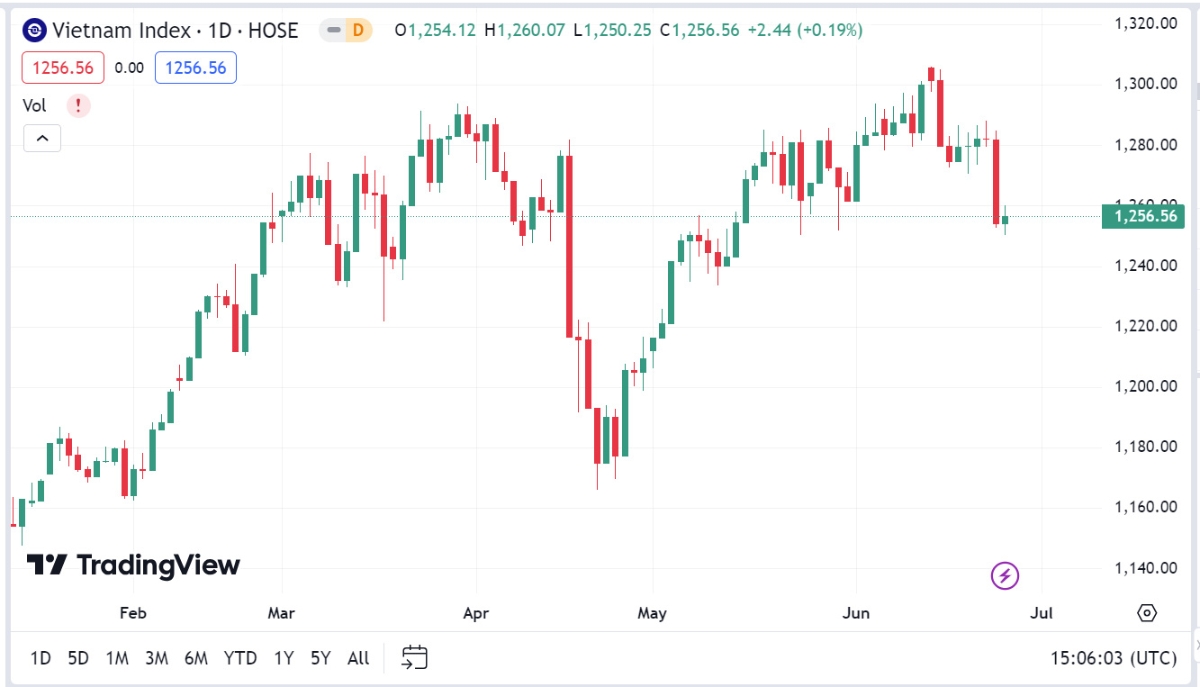Switch to 3M time range
Image resolution: width=1200 pixels, height=687 pixels.
coord(156,658)
